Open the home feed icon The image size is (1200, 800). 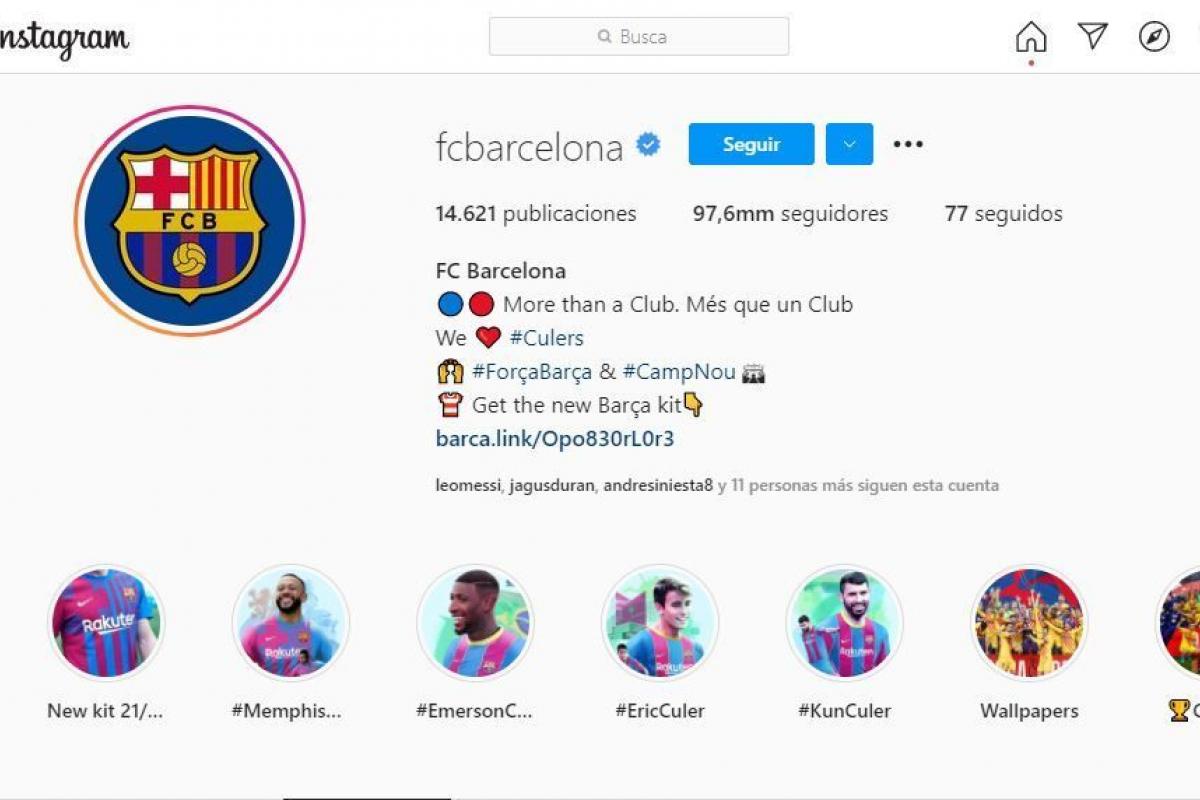tap(1031, 37)
